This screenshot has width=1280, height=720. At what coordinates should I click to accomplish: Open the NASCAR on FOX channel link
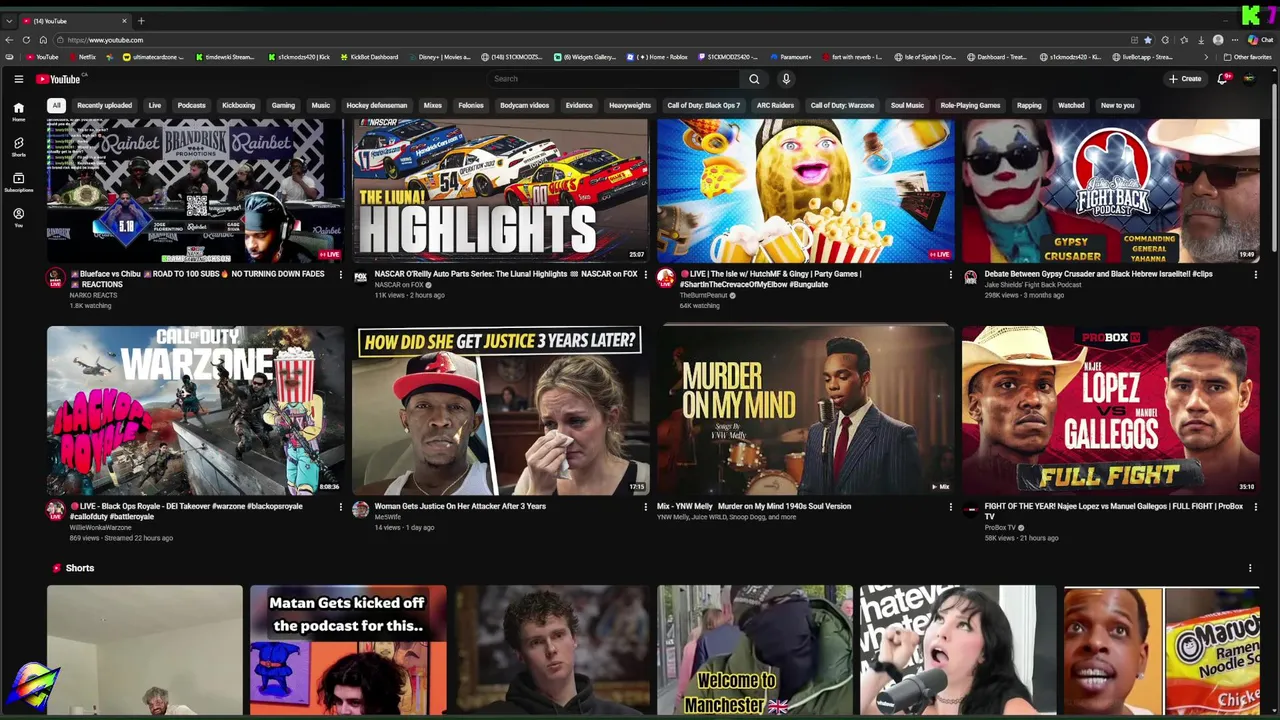pyautogui.click(x=399, y=285)
